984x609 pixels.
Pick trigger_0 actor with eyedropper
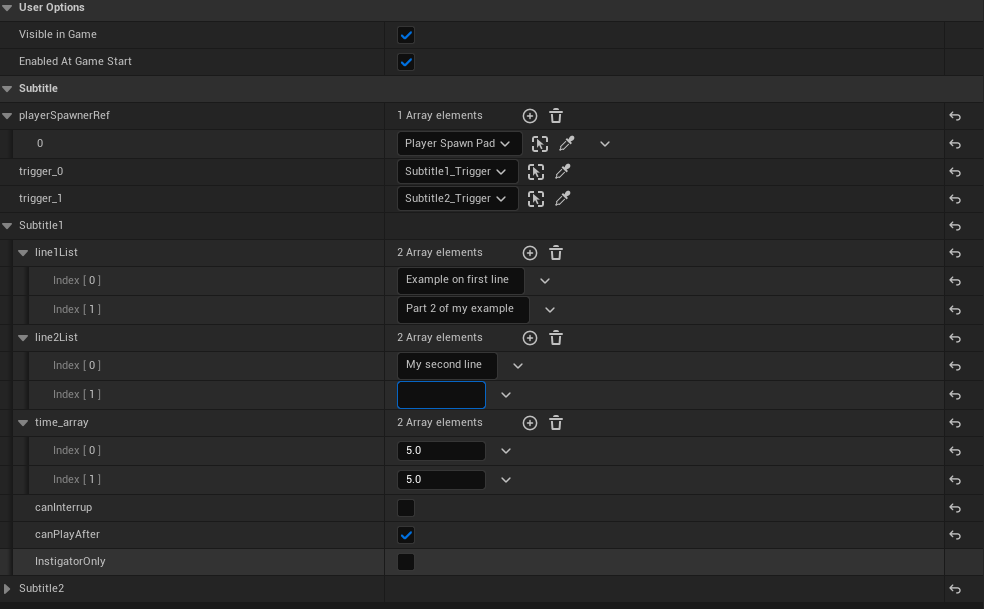563,171
